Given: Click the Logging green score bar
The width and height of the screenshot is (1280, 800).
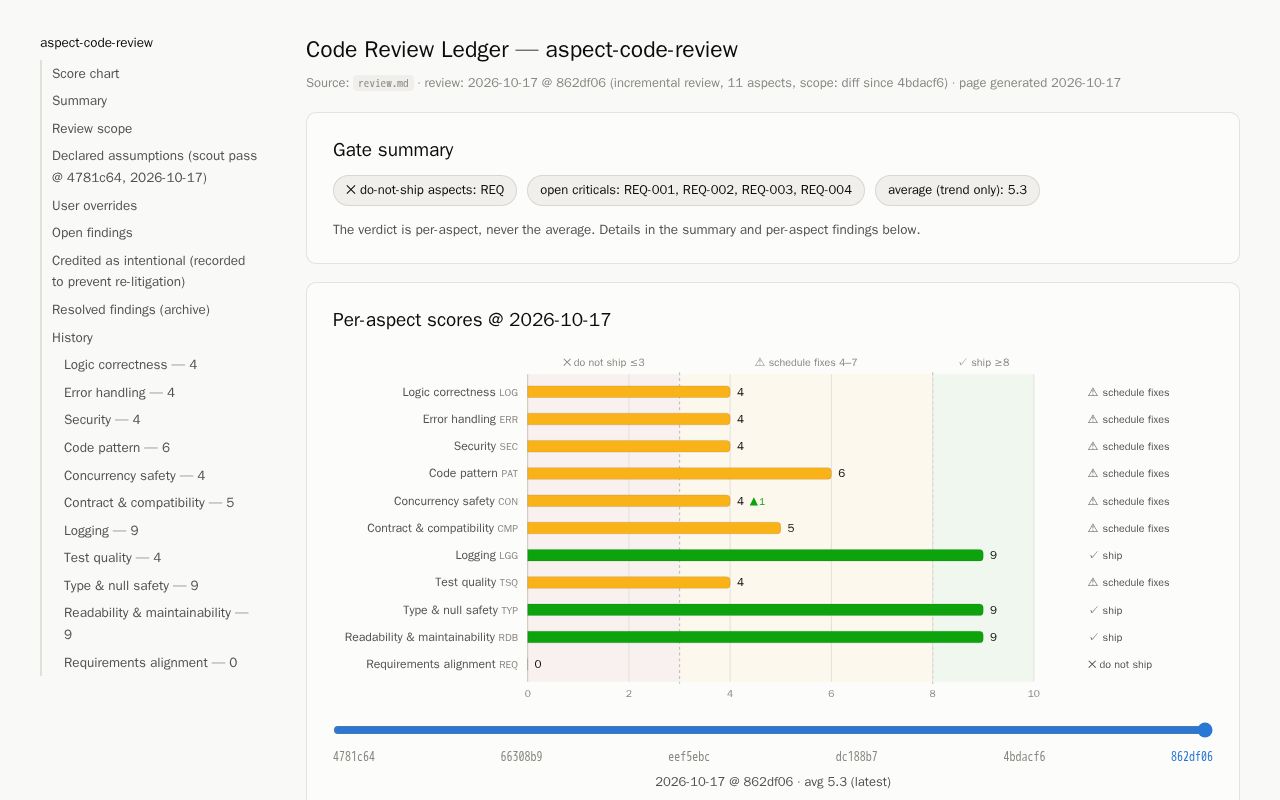Looking at the screenshot, I should click(x=755, y=555).
